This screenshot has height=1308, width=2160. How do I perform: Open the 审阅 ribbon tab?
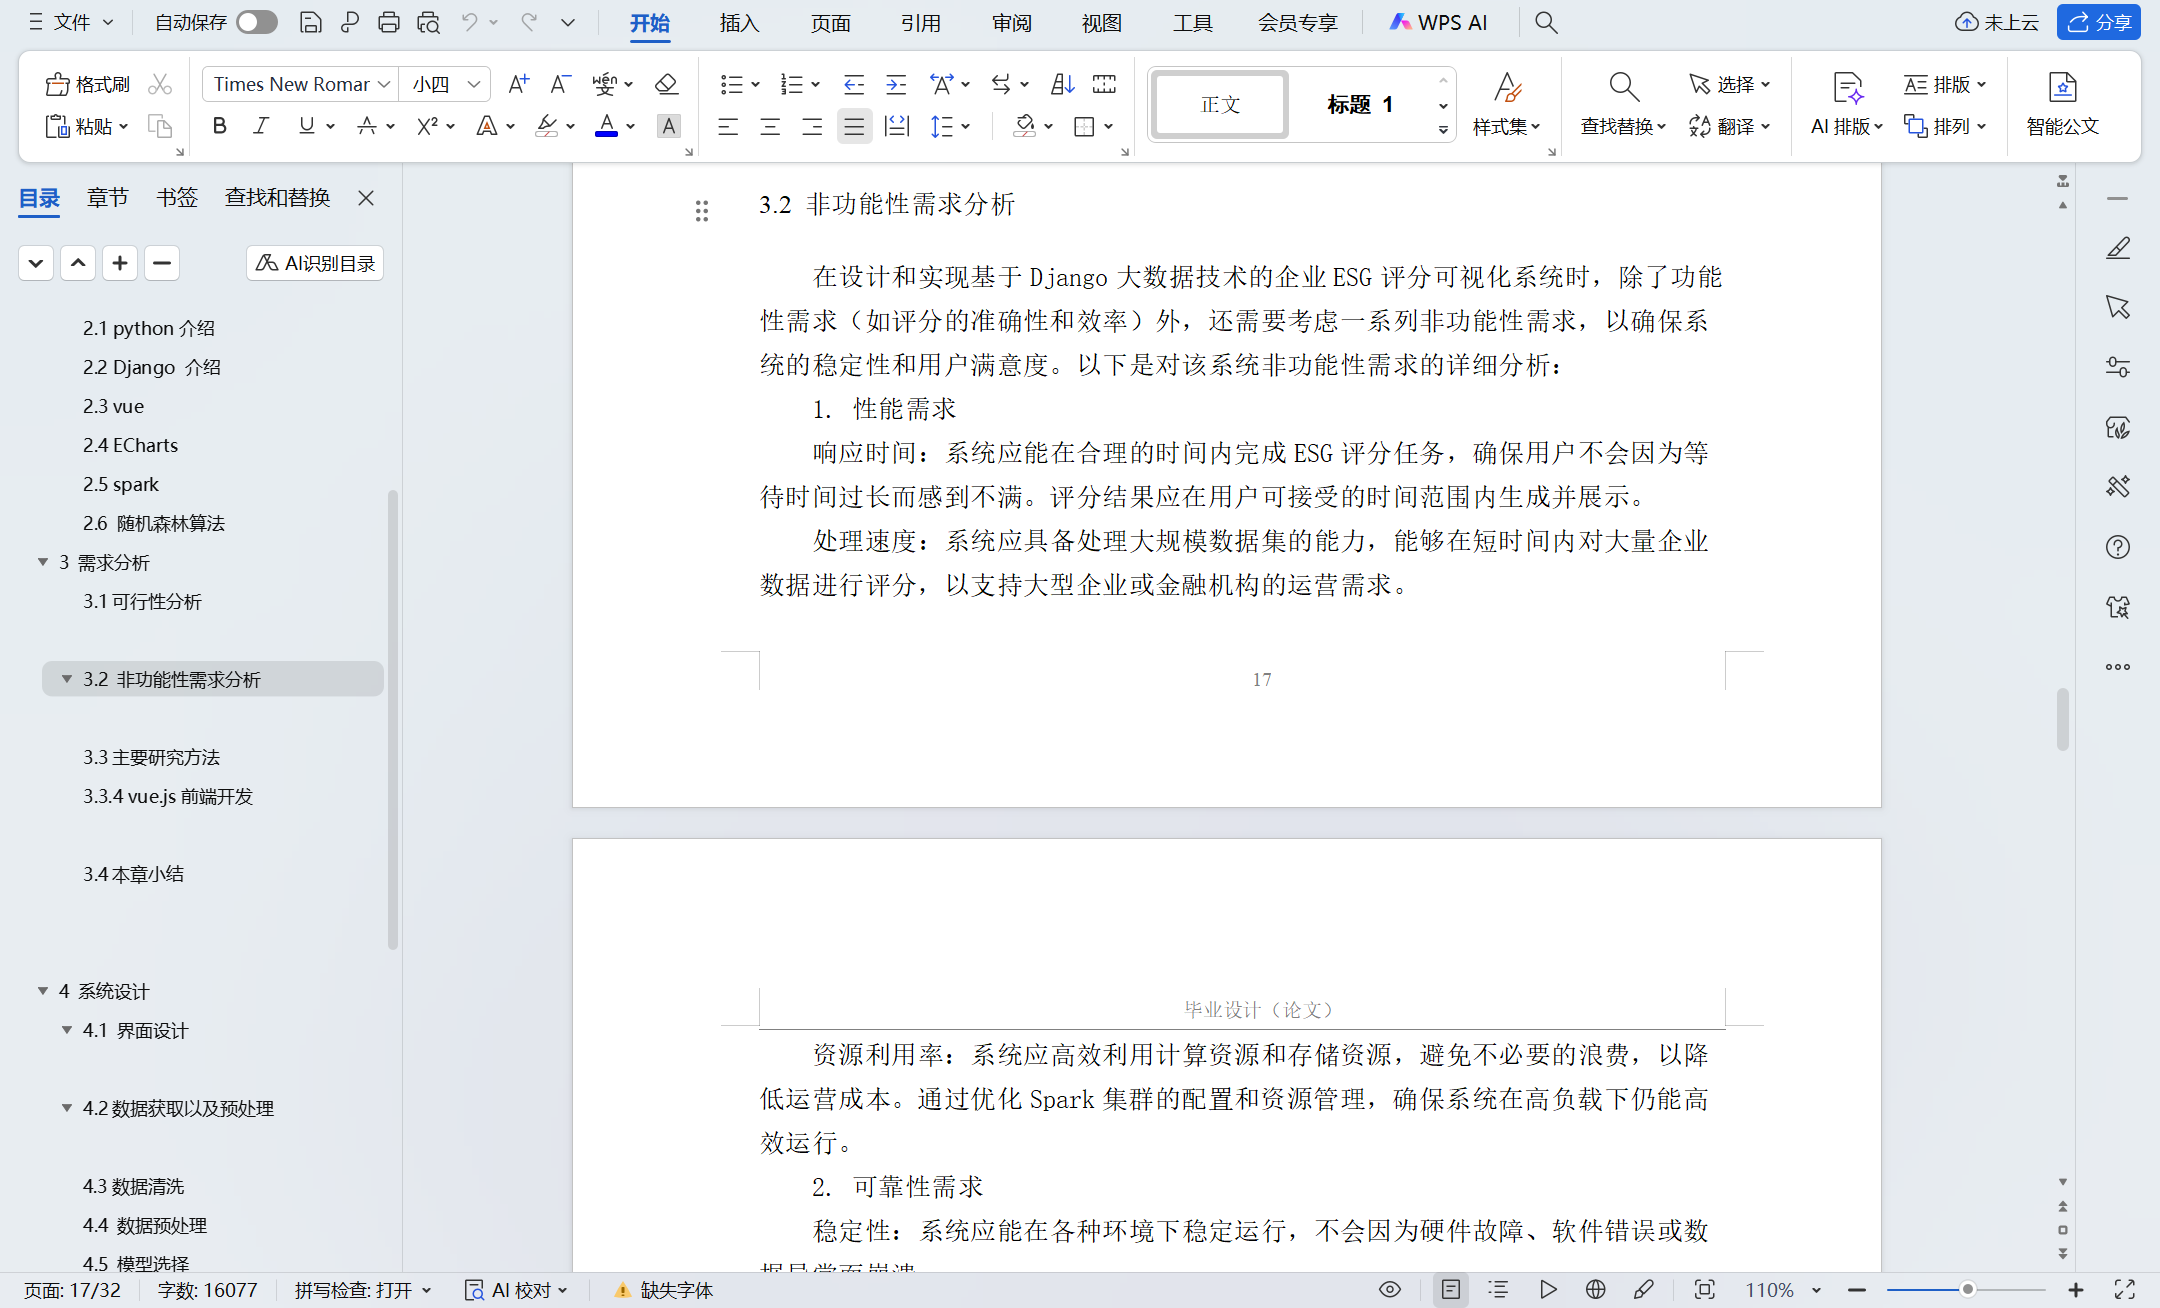pyautogui.click(x=1011, y=22)
